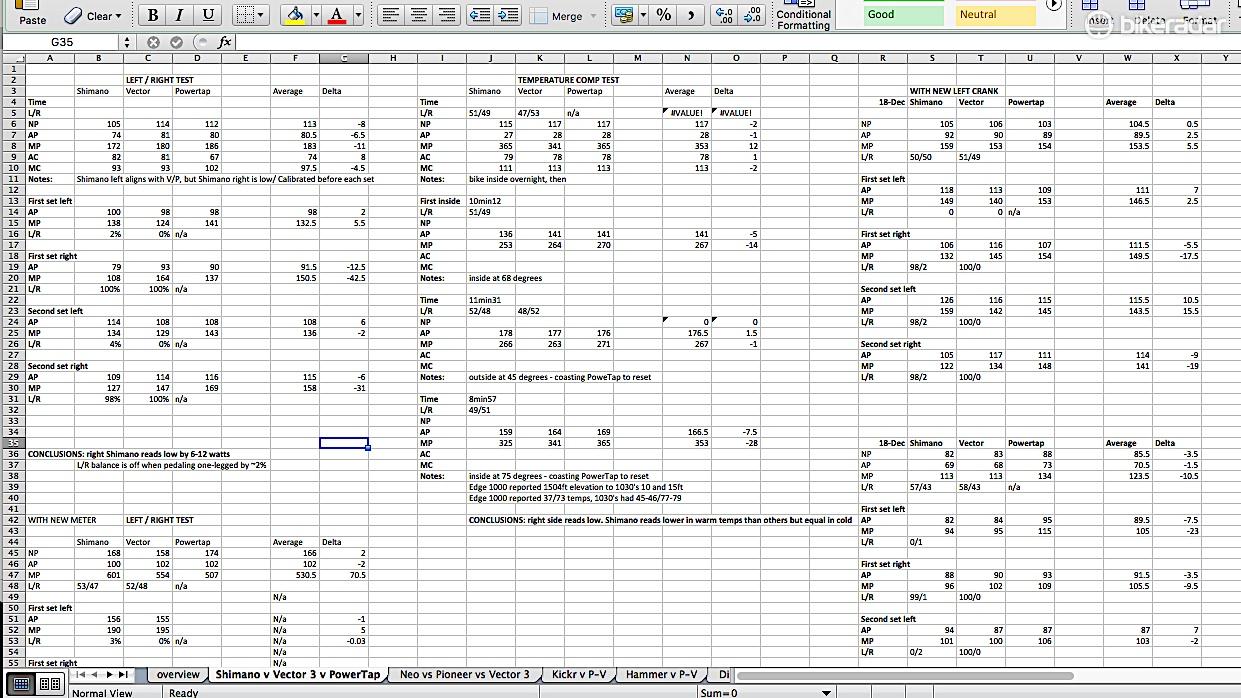1241x698 pixels.
Task: Confirm entry with formula bar checkmark
Action: [x=176, y=42]
